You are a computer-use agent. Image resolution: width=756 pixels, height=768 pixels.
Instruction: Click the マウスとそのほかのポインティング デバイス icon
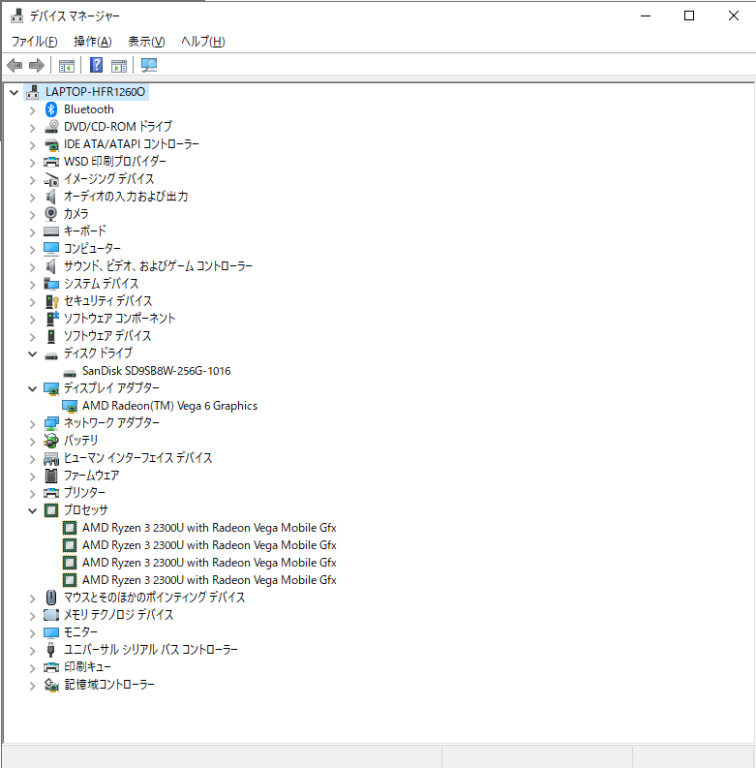click(51, 598)
